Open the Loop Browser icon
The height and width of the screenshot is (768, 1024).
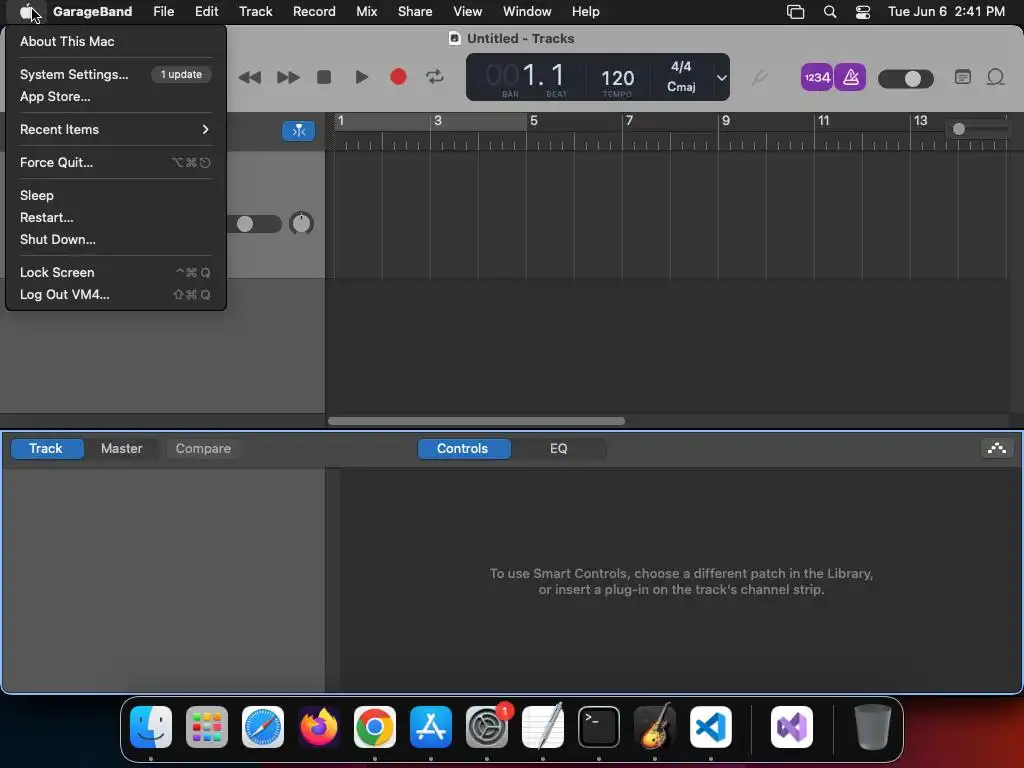point(995,77)
